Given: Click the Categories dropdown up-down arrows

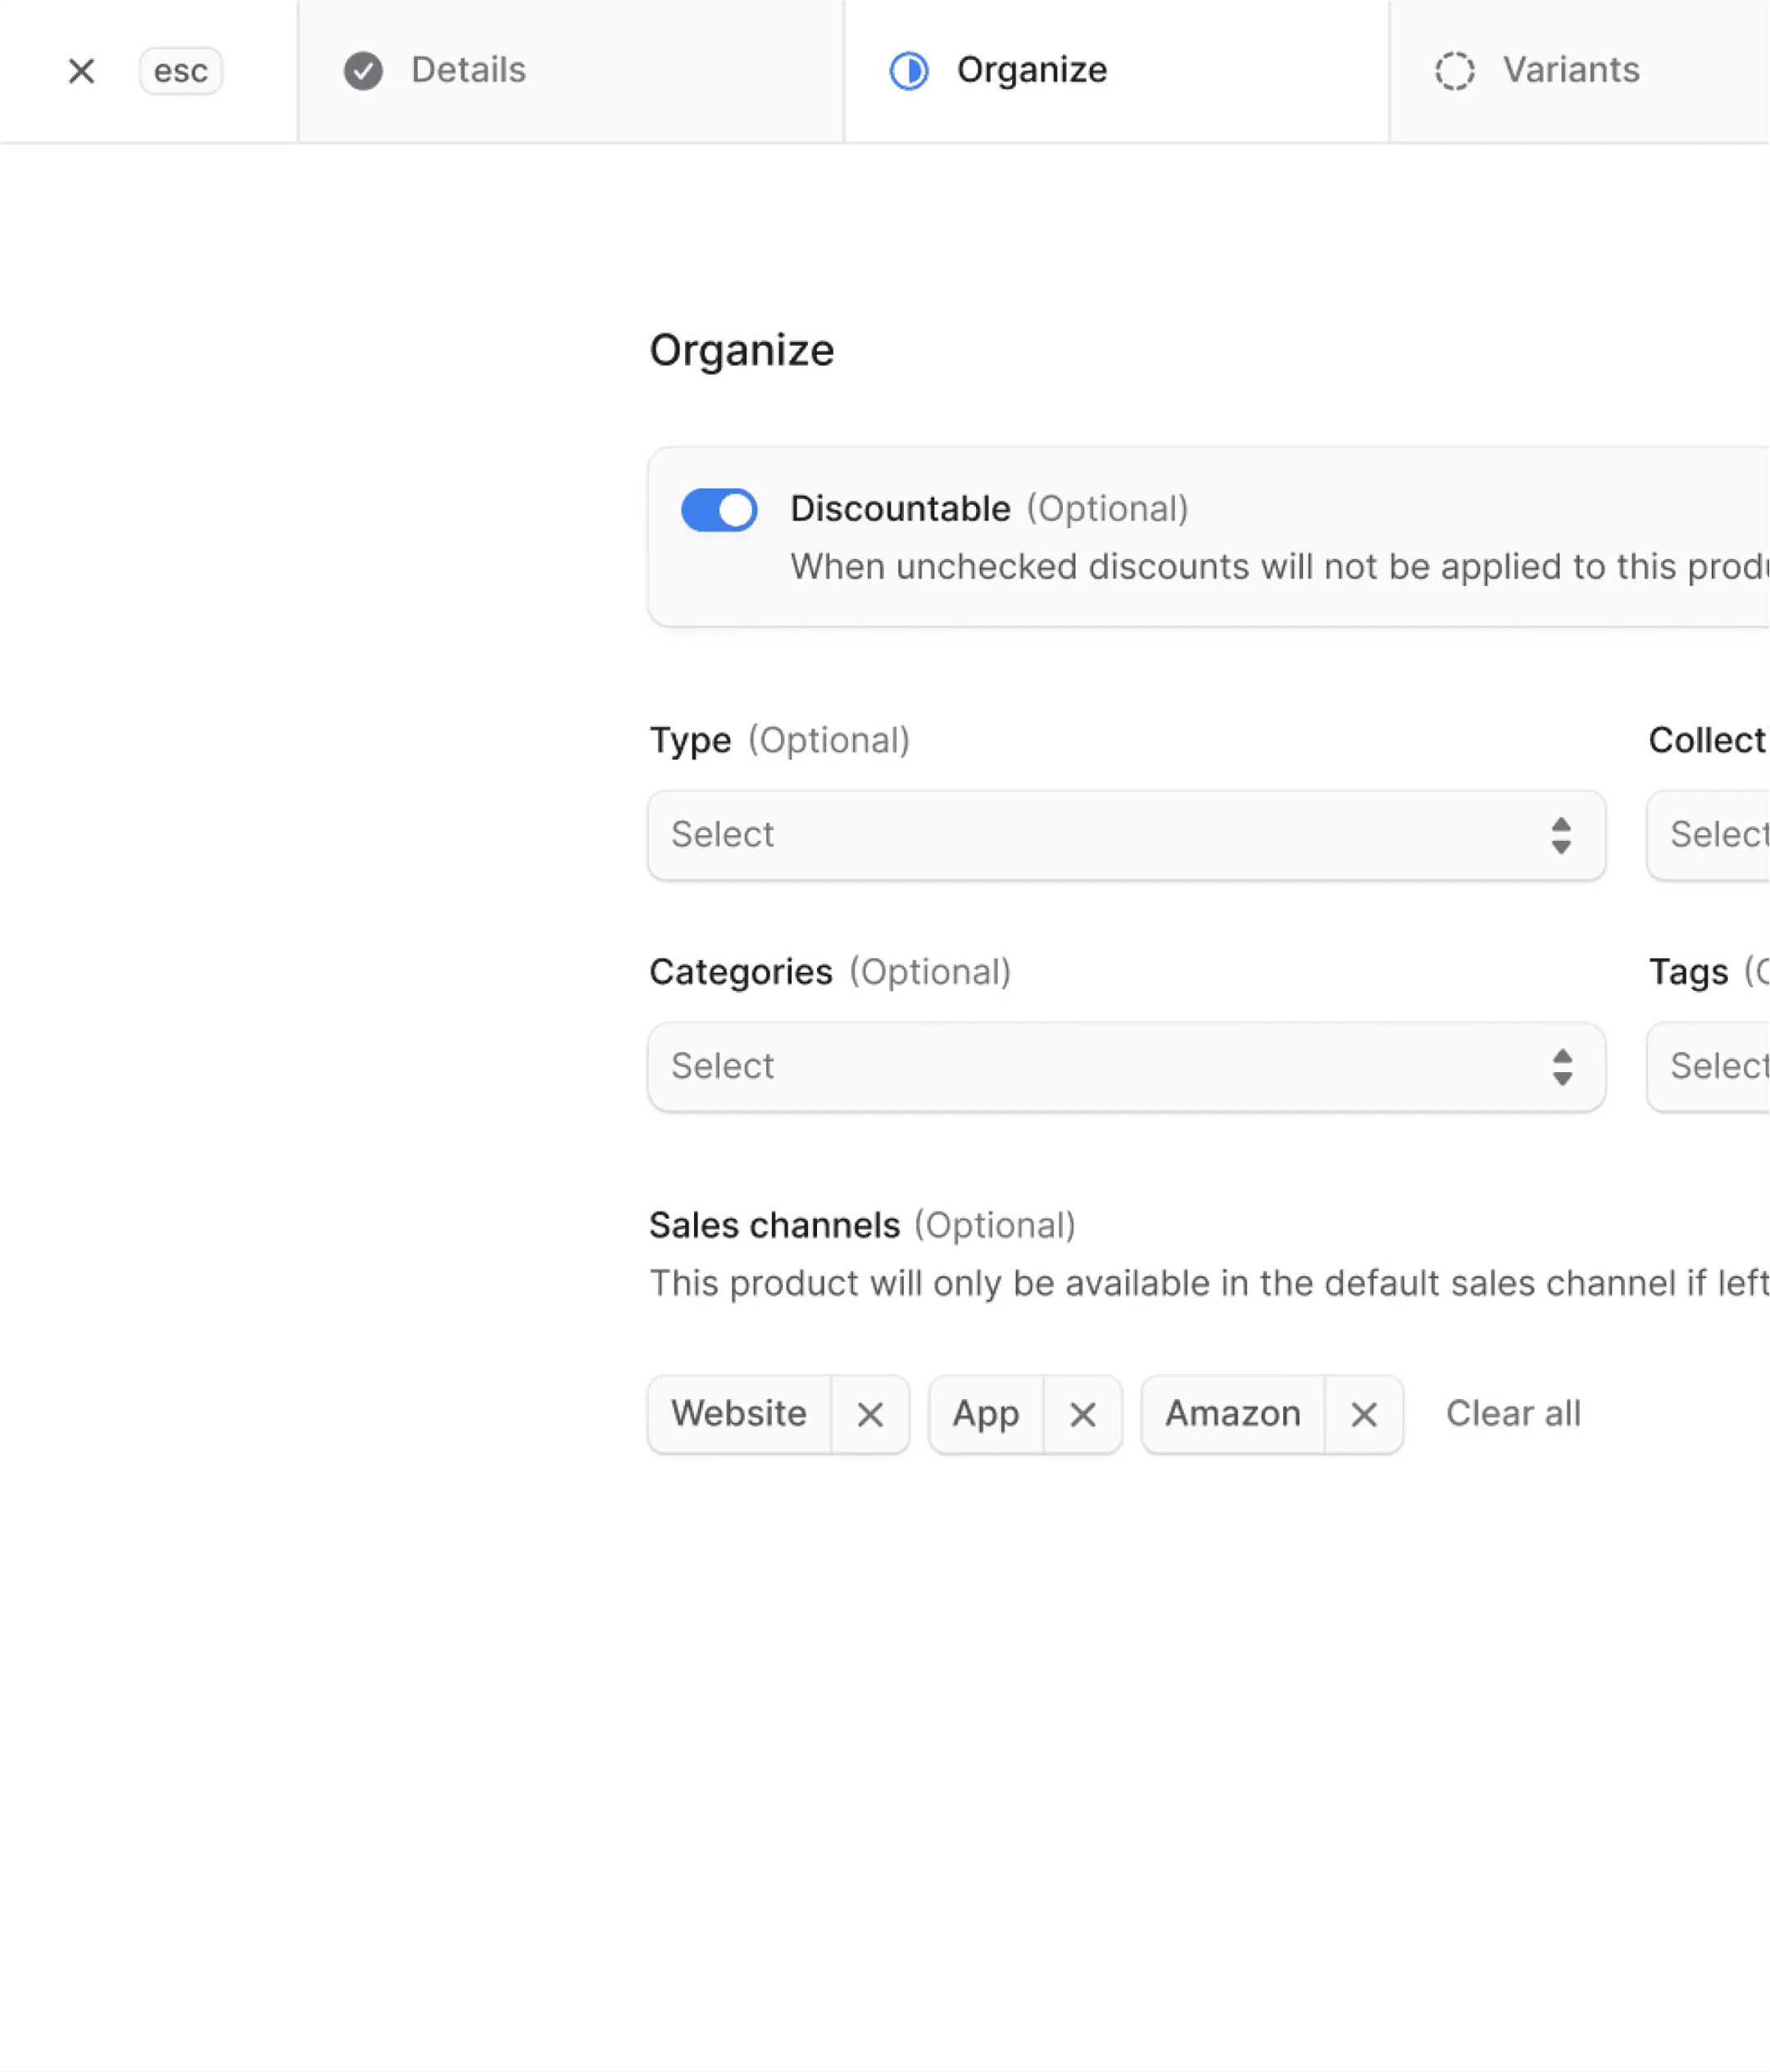Looking at the screenshot, I should click(1561, 1067).
